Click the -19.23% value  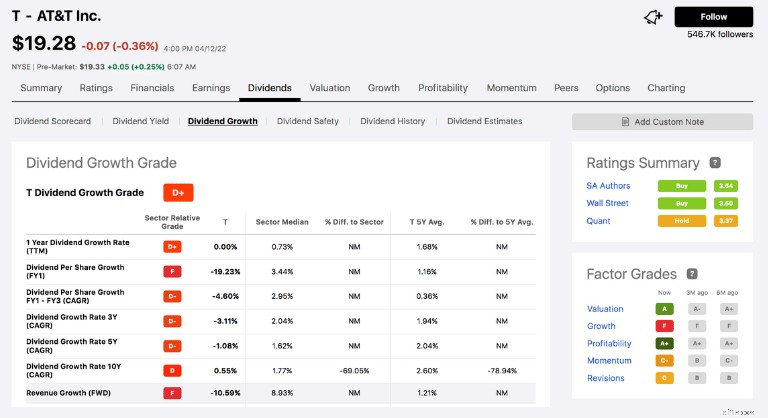click(225, 271)
